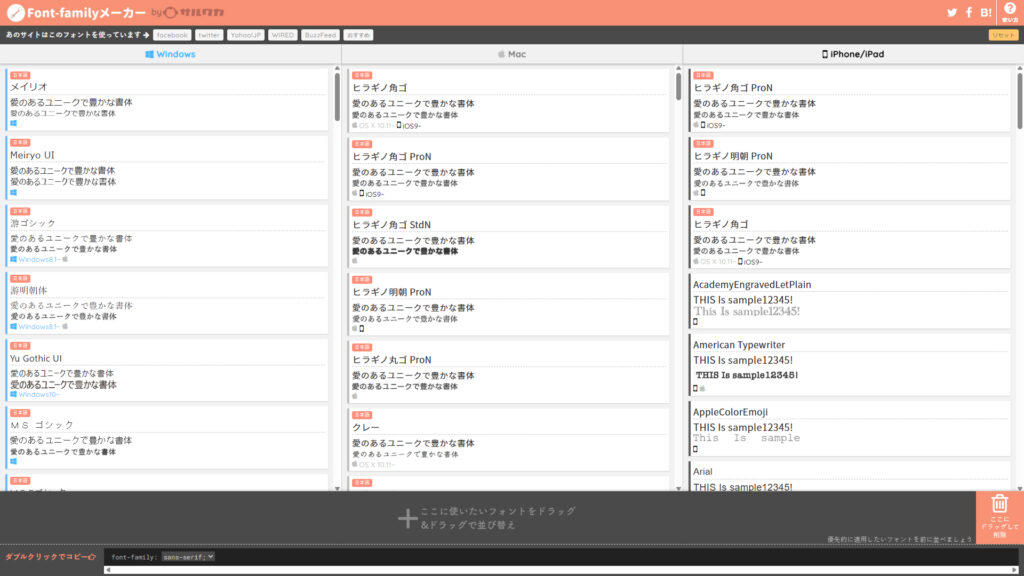Click the trash delete area icon
This screenshot has width=1024, height=576.
pyautogui.click(x=999, y=504)
